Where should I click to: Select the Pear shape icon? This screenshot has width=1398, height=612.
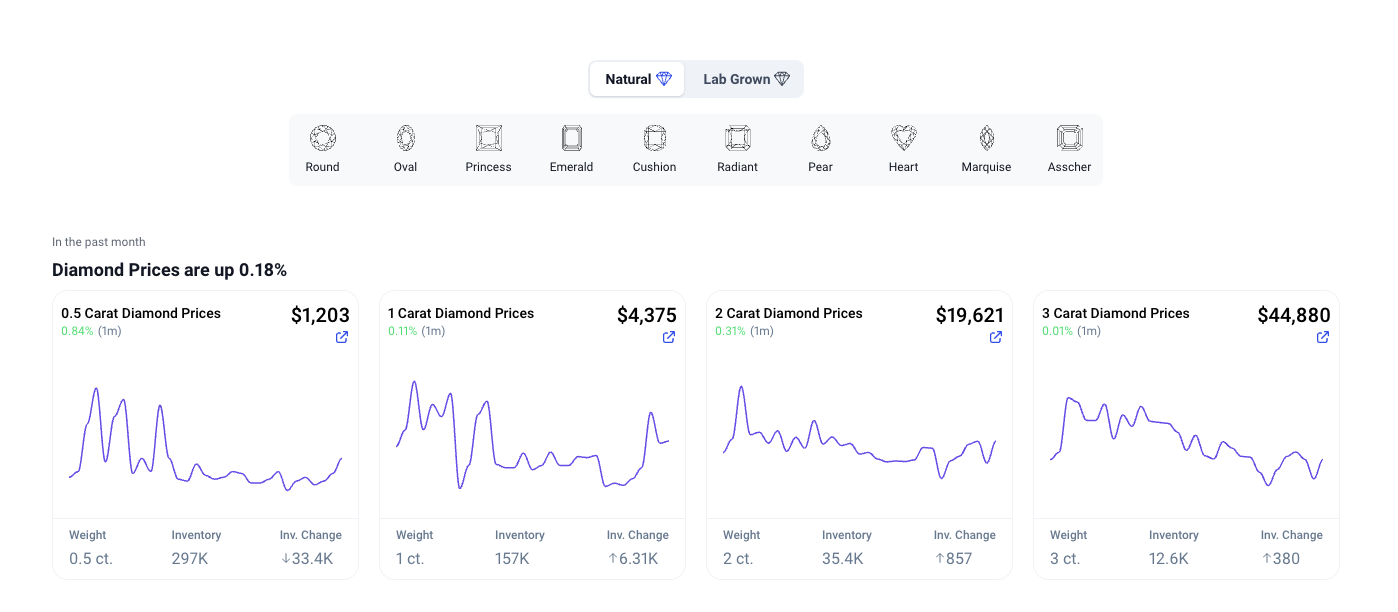point(821,138)
